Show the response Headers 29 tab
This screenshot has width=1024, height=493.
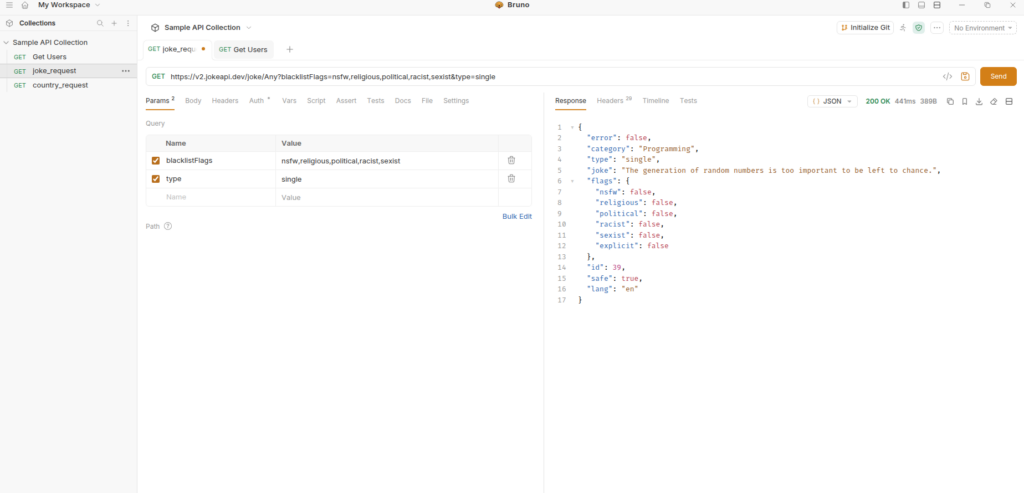click(x=614, y=101)
